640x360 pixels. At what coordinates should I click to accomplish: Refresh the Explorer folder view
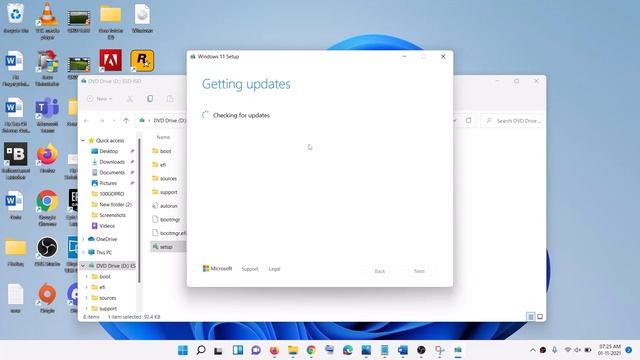[469, 120]
